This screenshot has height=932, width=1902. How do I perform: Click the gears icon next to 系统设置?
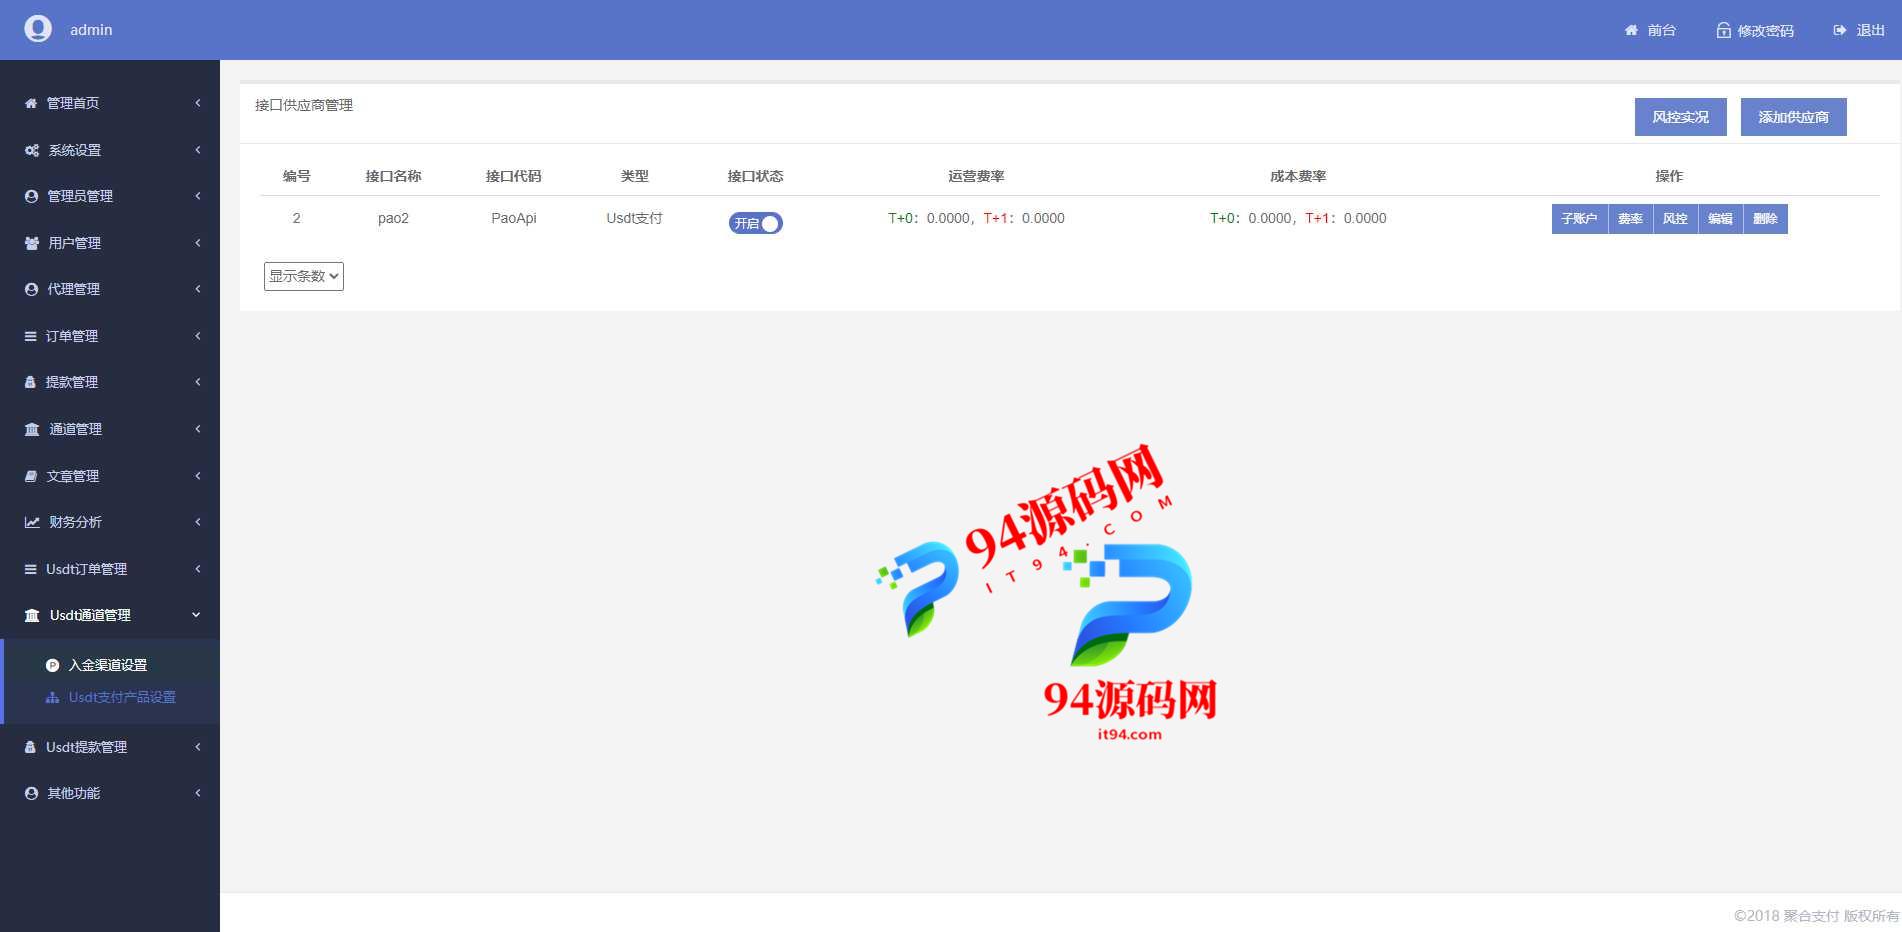pos(32,150)
